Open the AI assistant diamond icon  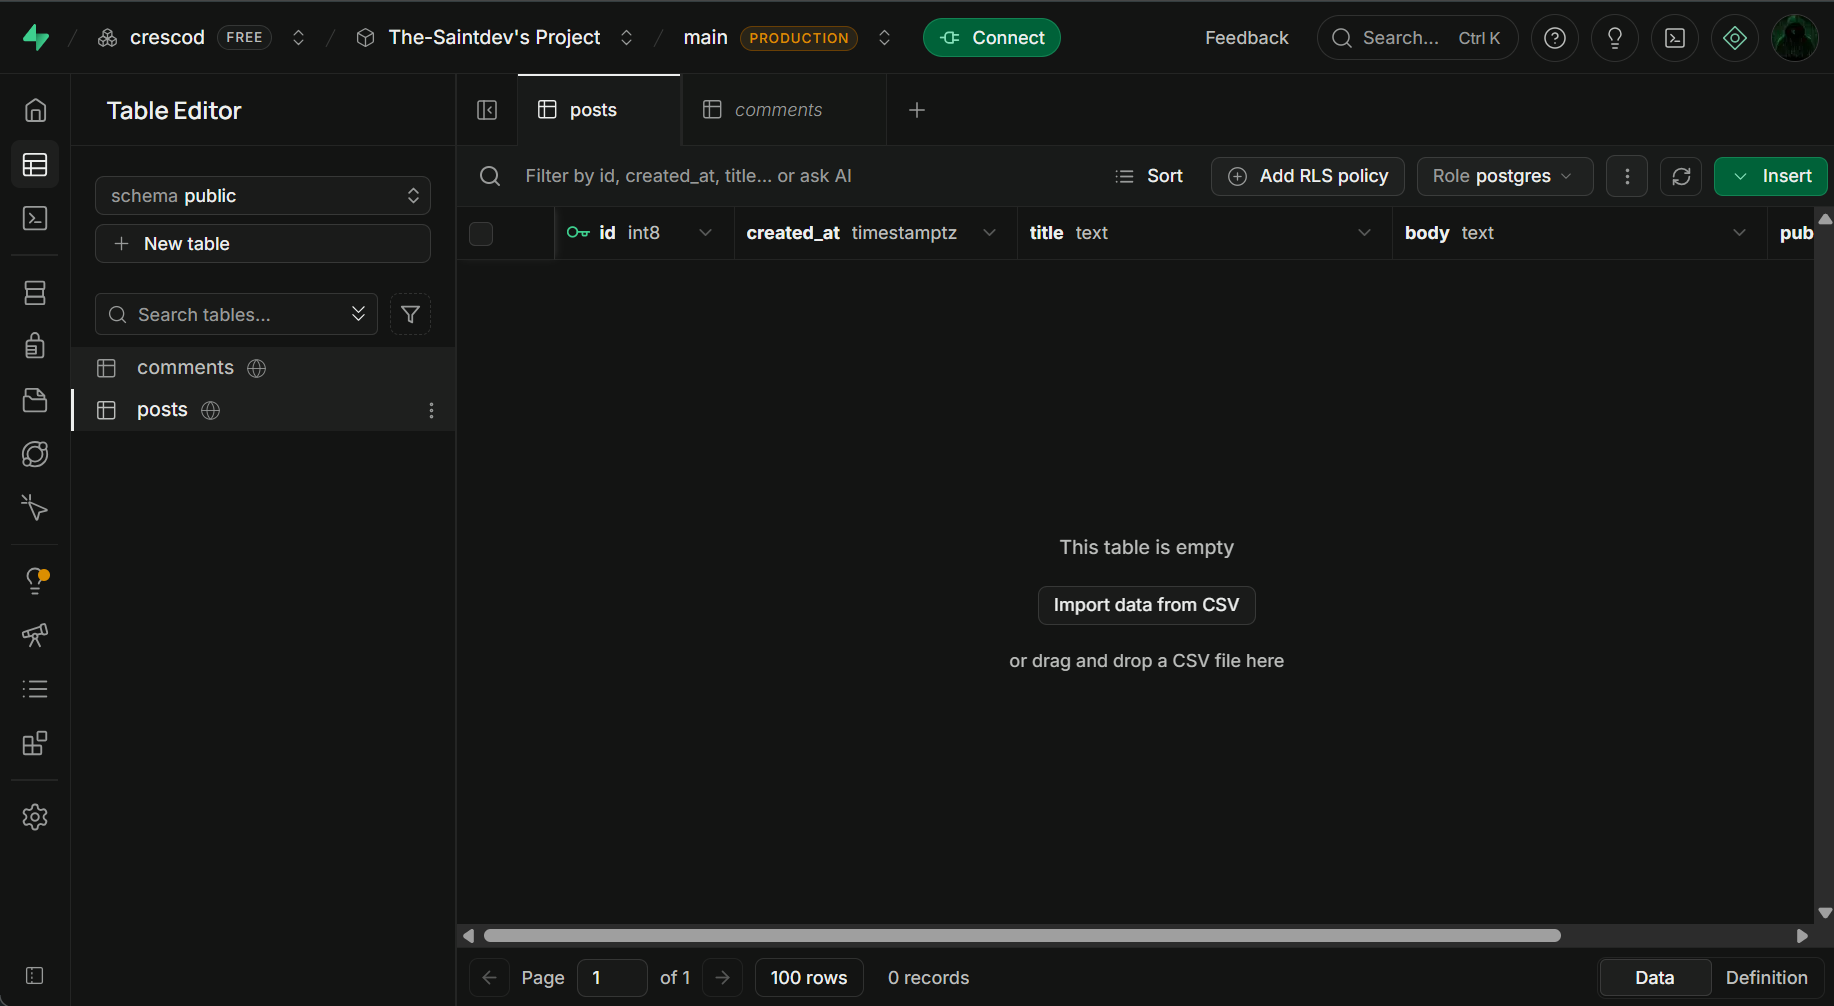[1735, 38]
